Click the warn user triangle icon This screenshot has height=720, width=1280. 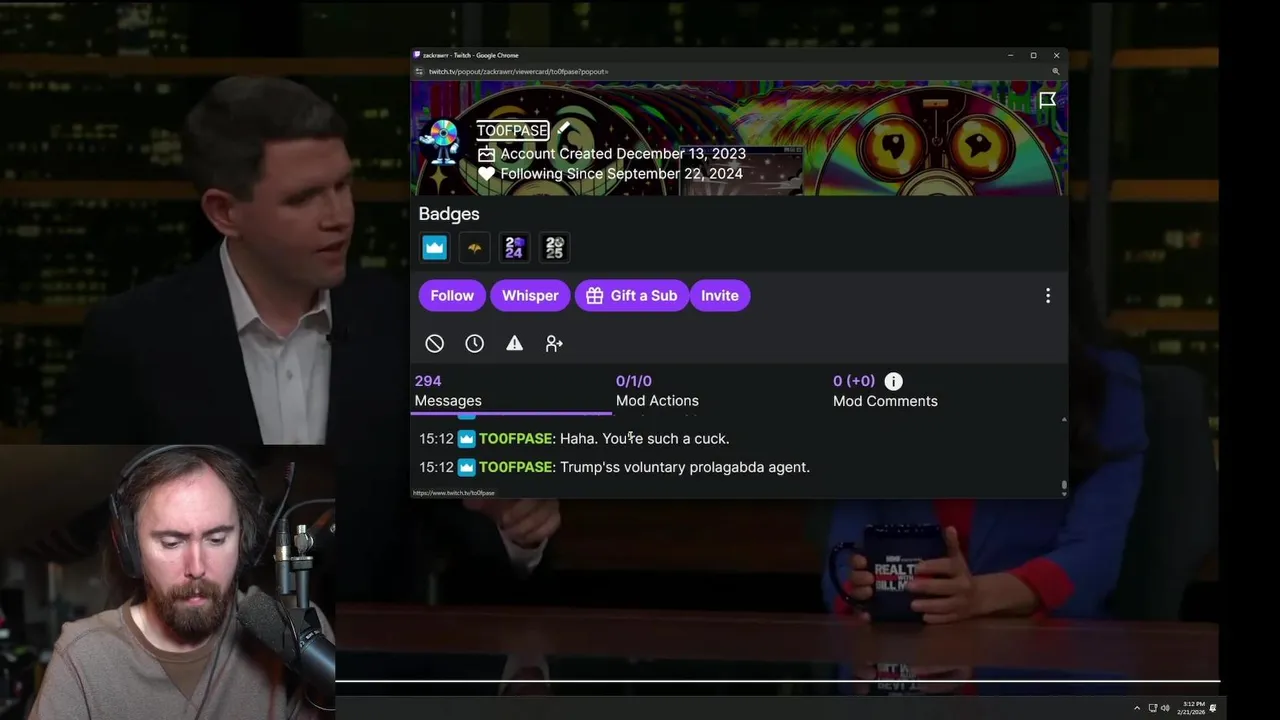click(514, 343)
